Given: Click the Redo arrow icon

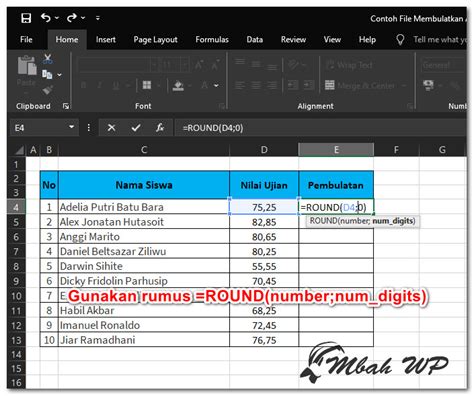Looking at the screenshot, I should pyautogui.click(x=71, y=17).
